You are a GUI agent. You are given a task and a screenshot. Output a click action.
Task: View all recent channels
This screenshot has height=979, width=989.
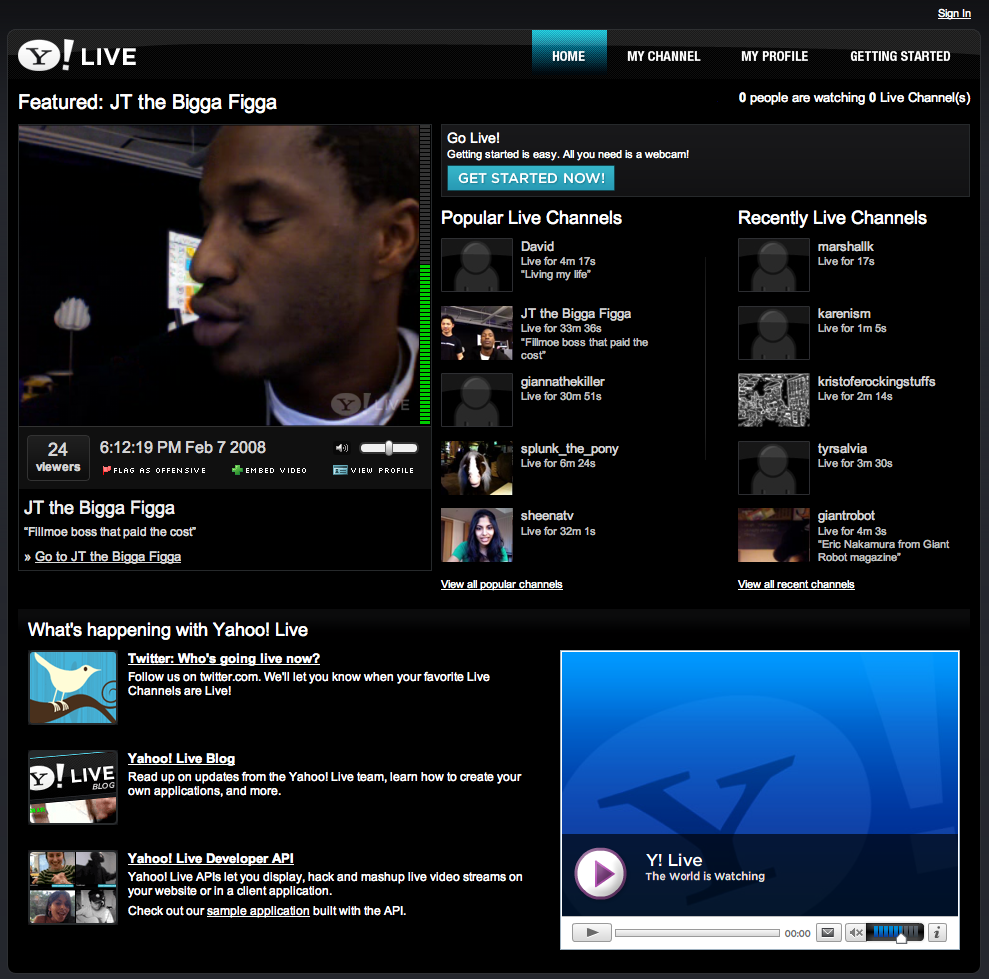click(x=796, y=584)
